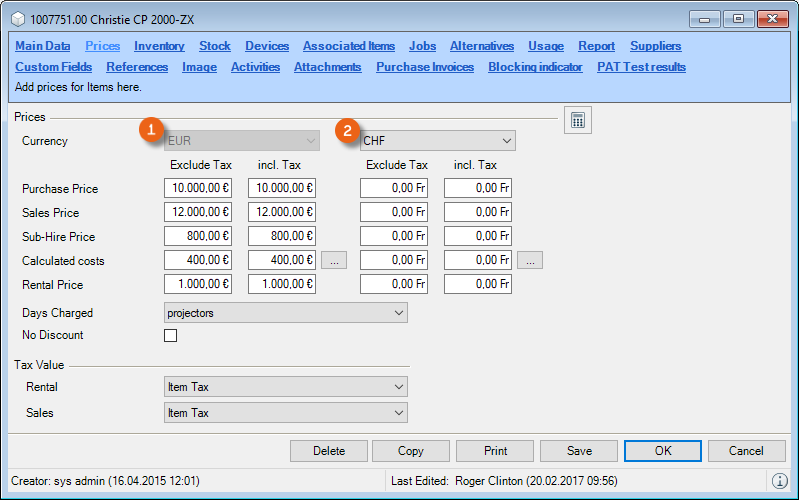Open the Rental tax value dropdown
Image resolution: width=799 pixels, height=500 pixels.
click(x=285, y=387)
